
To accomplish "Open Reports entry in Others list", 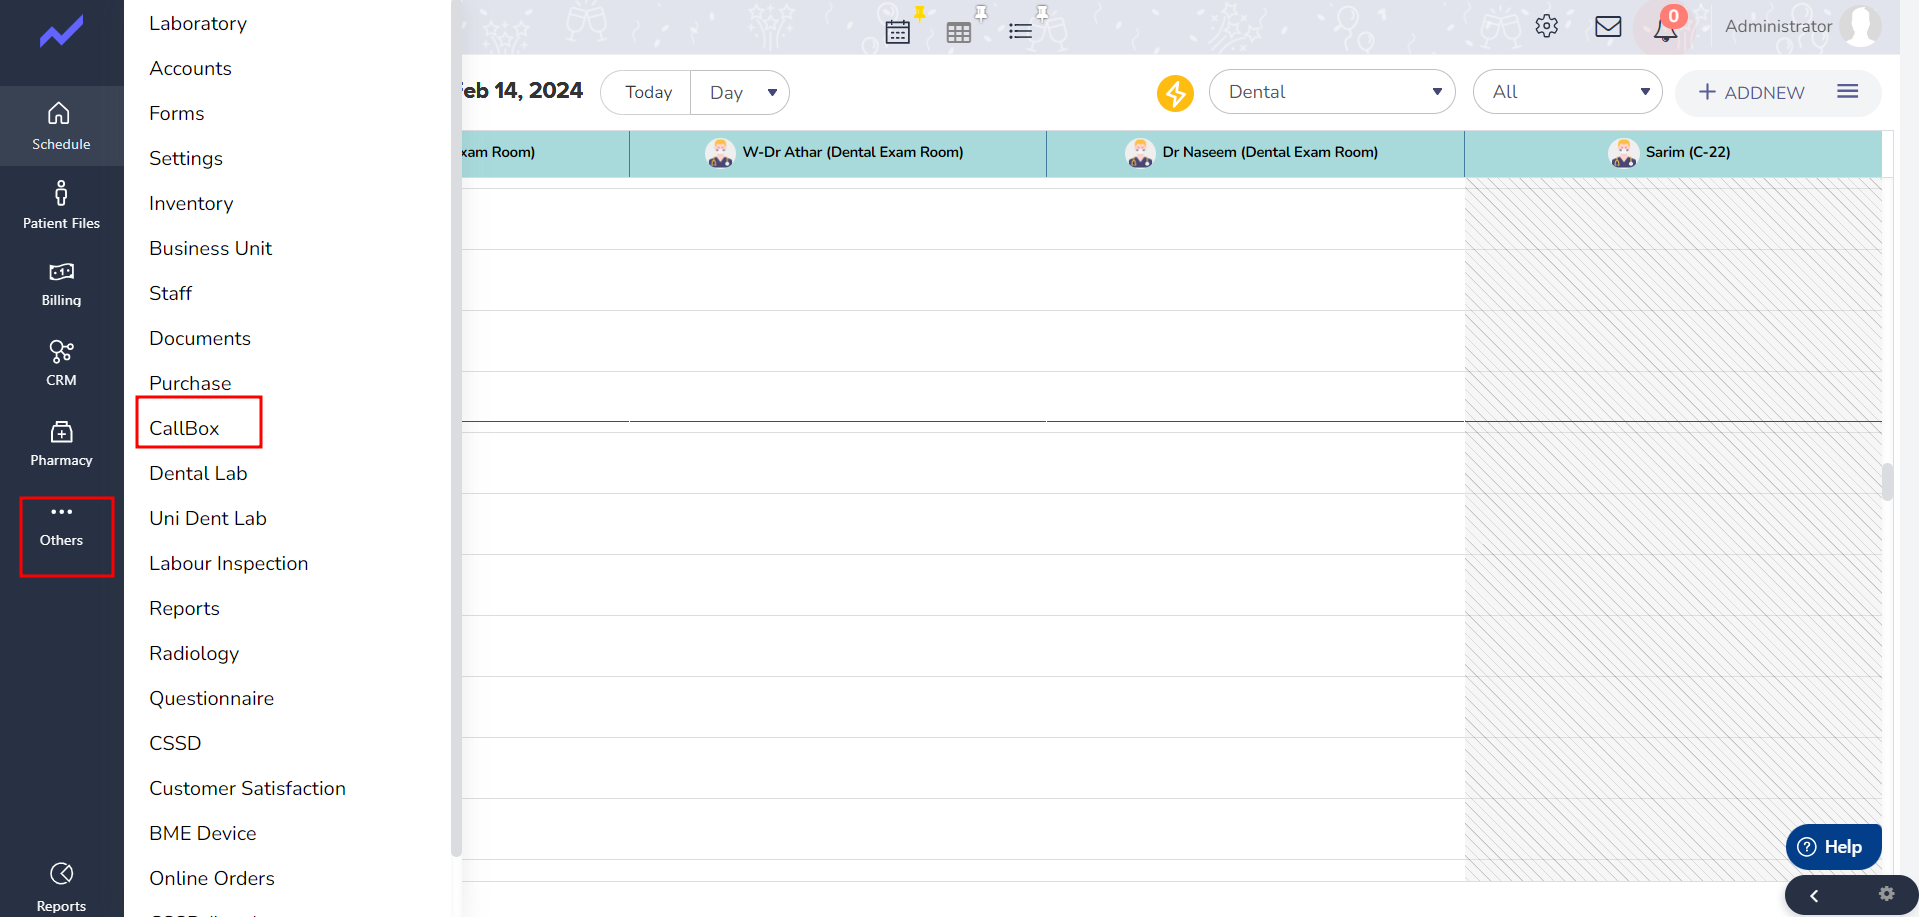I will (x=184, y=608).
